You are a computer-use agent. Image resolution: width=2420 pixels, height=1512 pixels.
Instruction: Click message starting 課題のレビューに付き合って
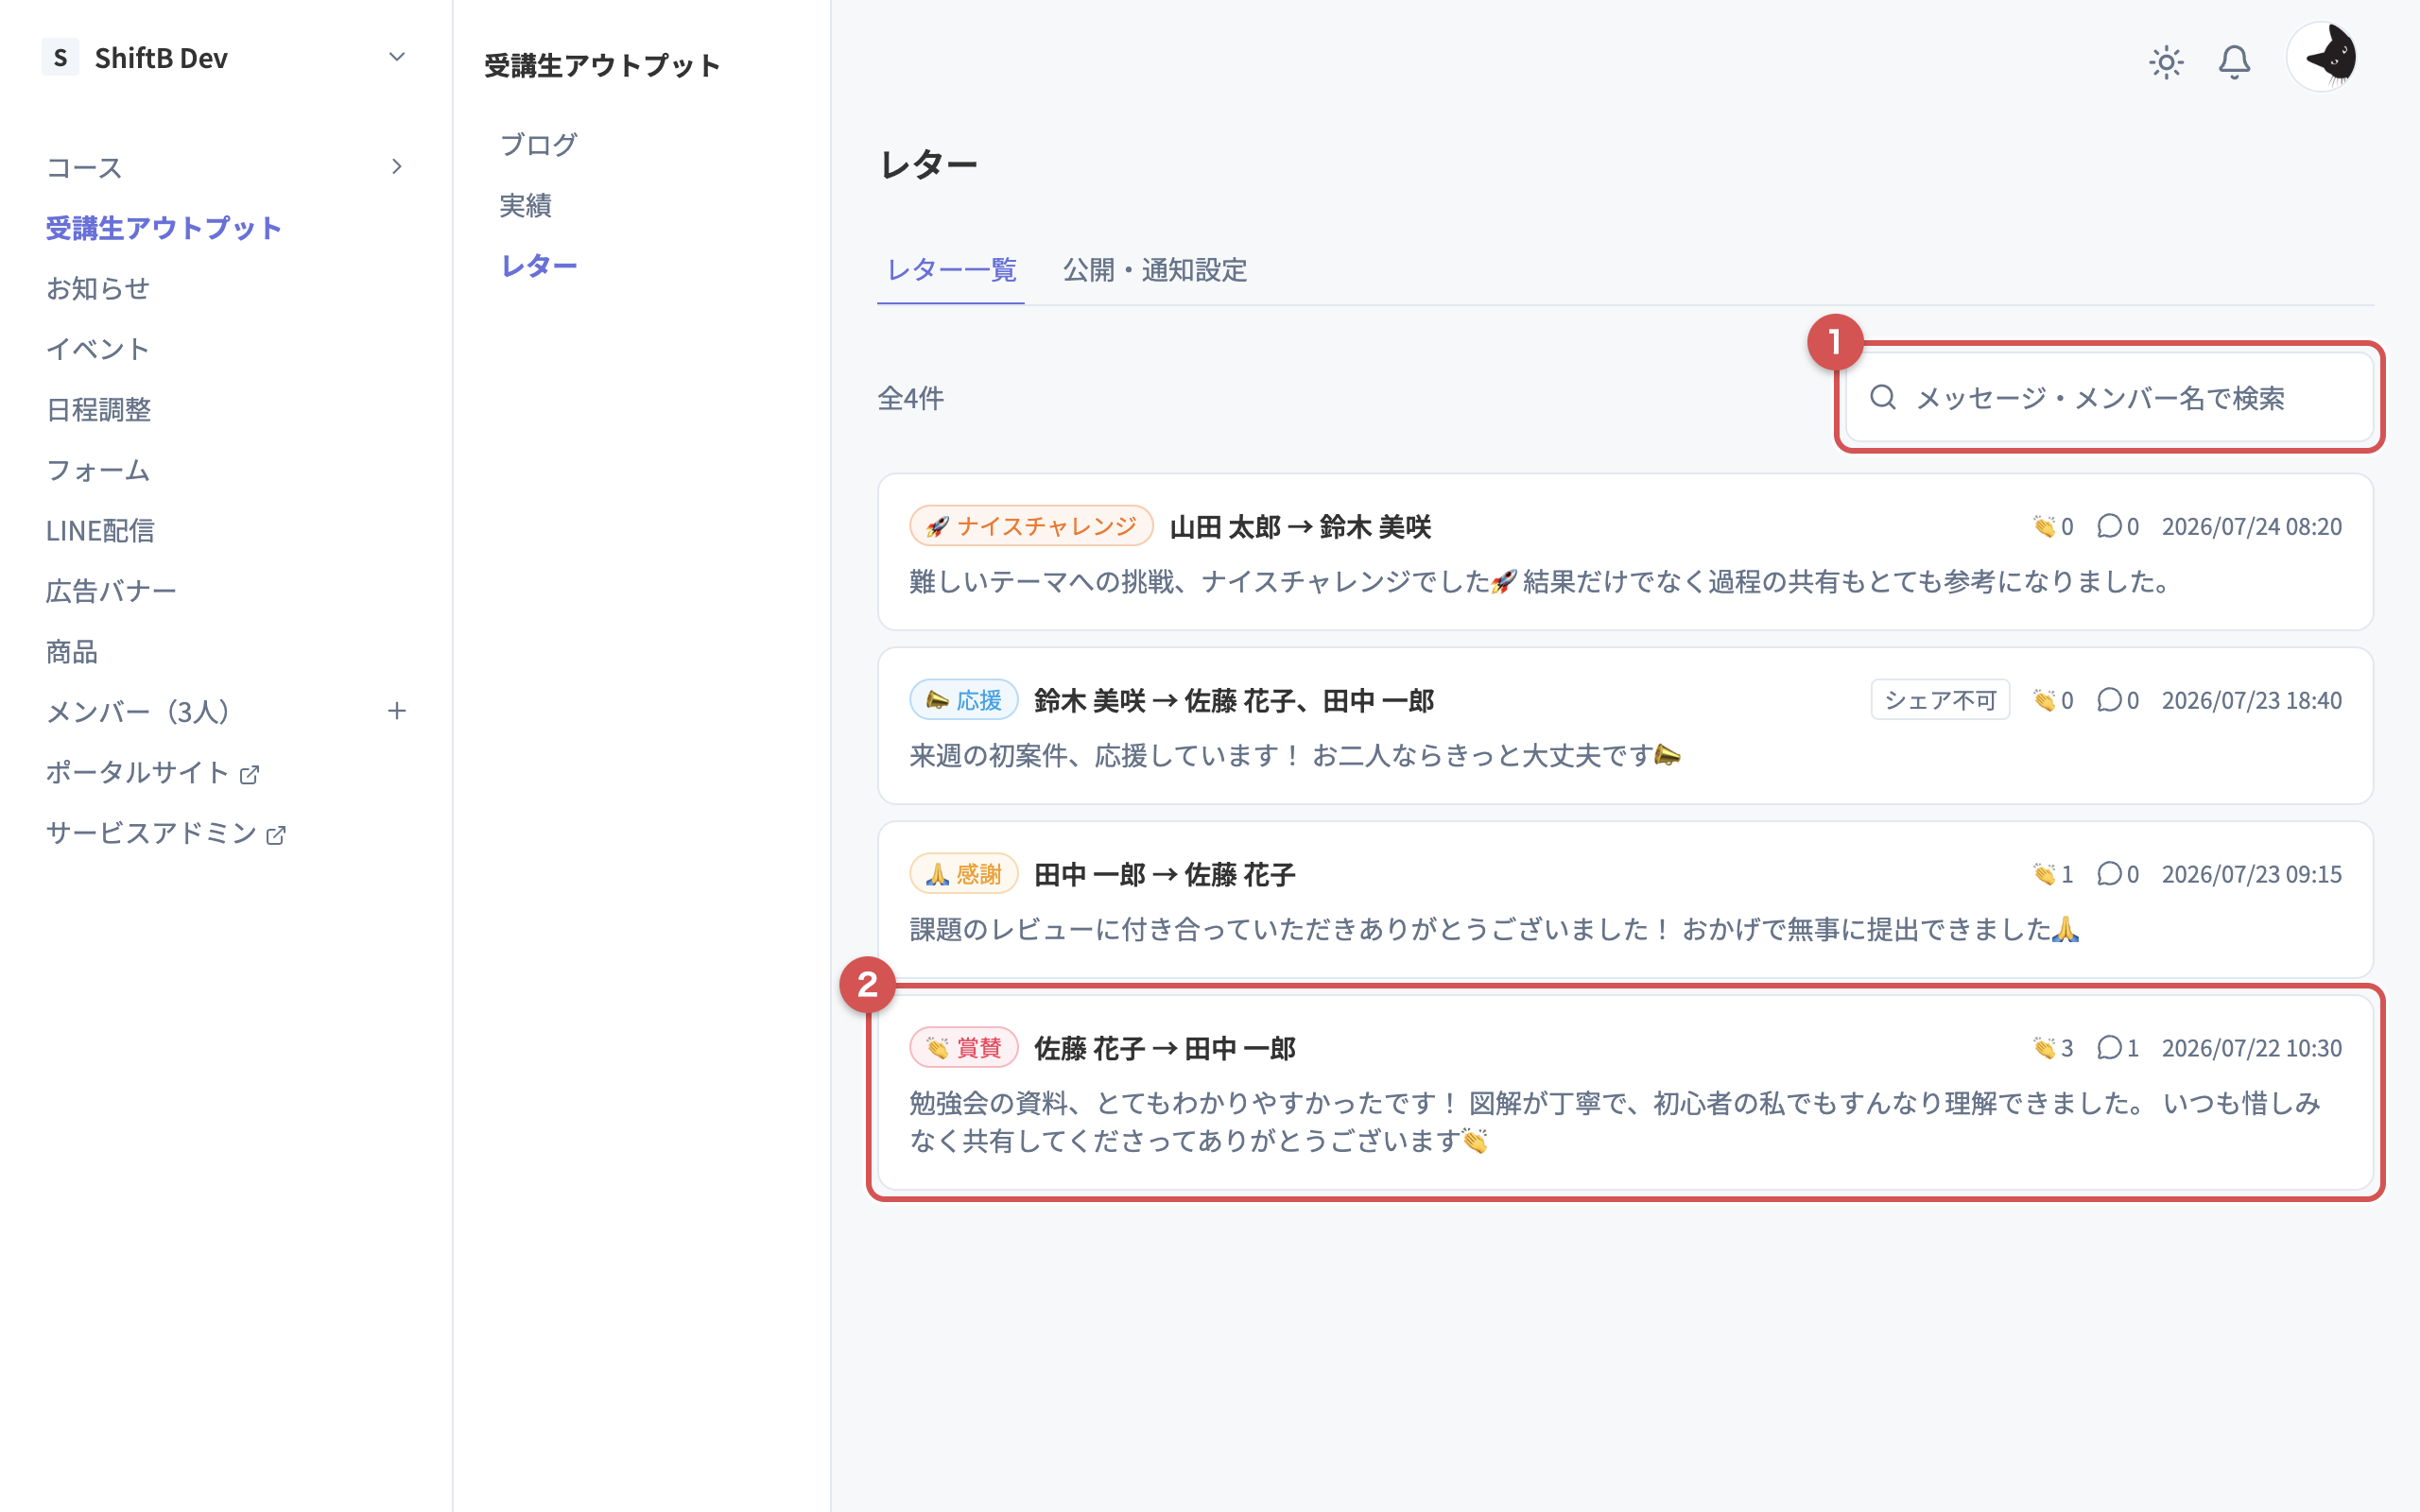(x=1494, y=929)
